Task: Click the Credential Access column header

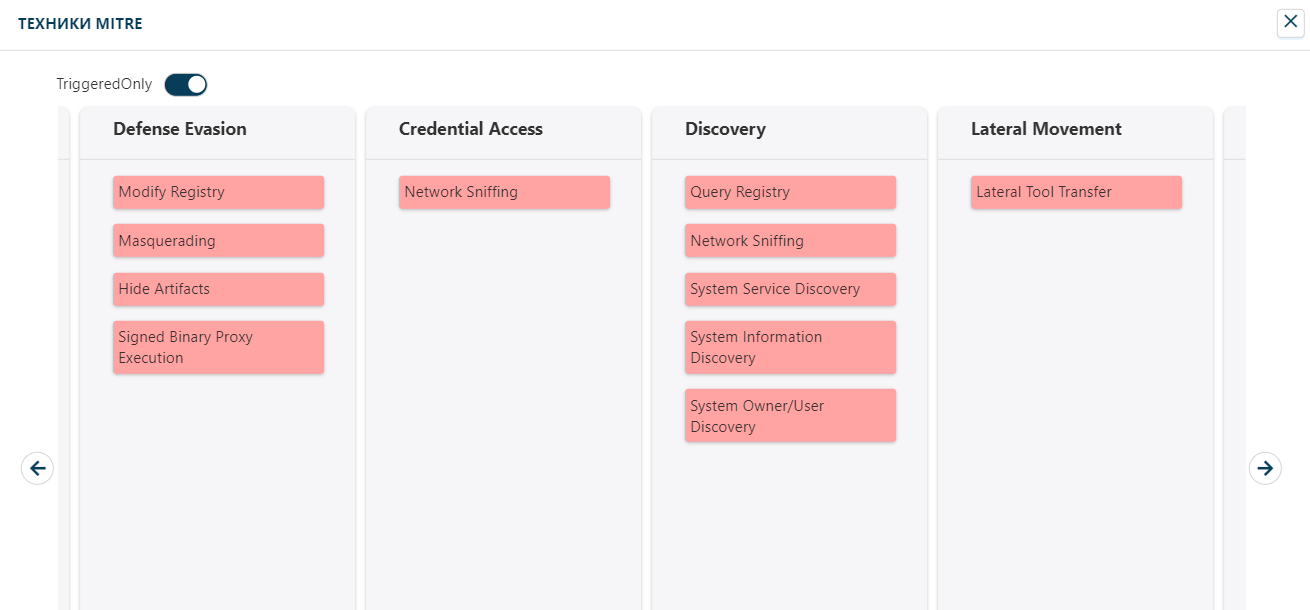Action: pyautogui.click(x=471, y=129)
